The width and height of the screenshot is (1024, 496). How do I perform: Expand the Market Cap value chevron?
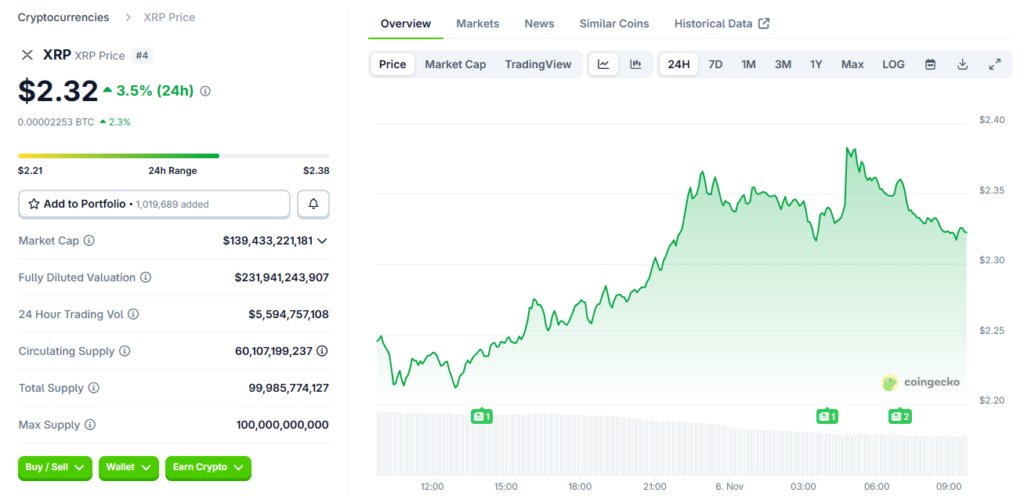(322, 241)
